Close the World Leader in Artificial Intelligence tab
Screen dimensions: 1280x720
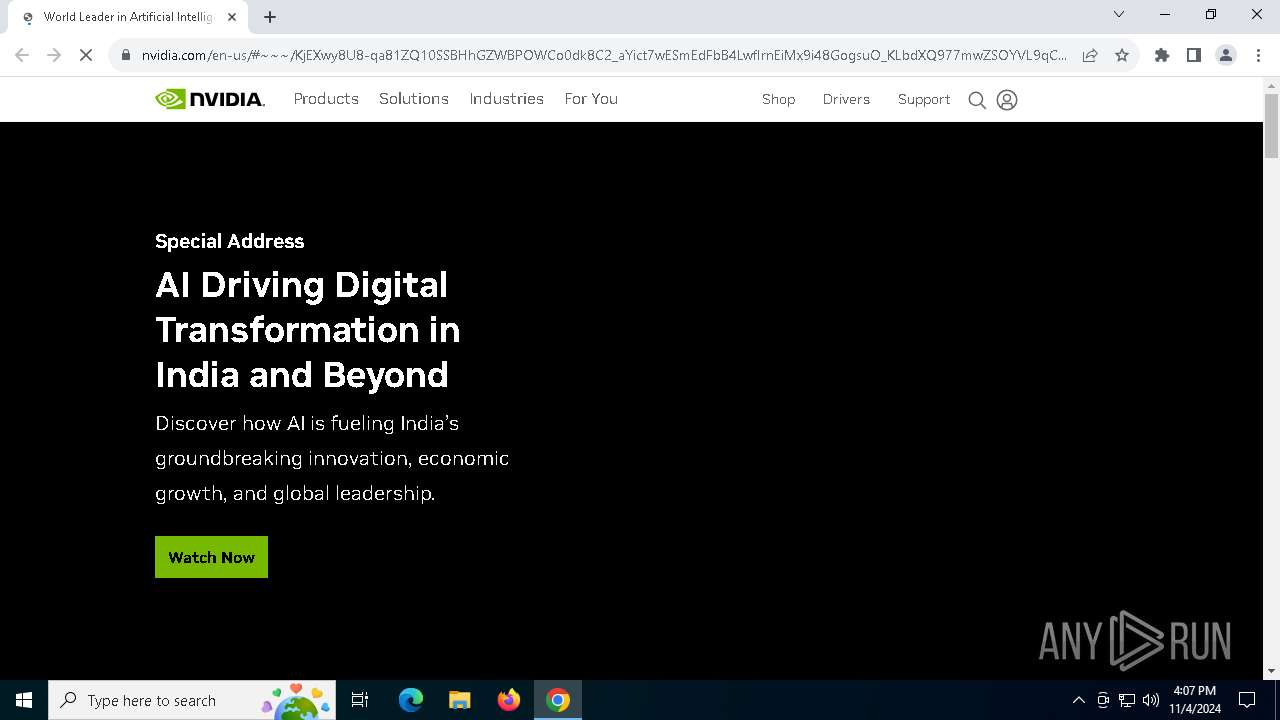coord(232,17)
